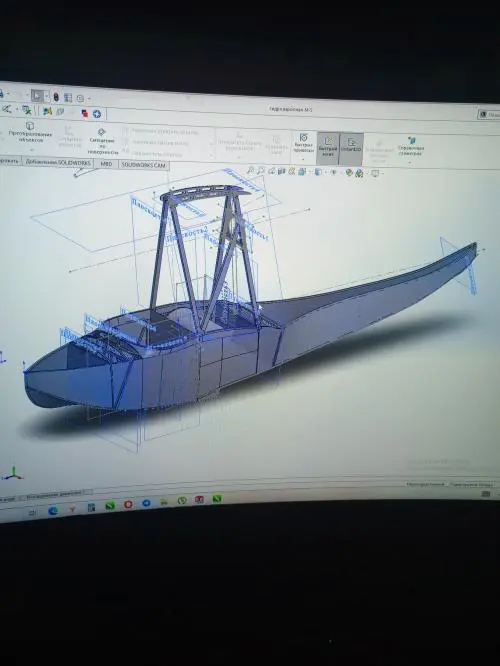
Task: Open the Zoom to Fit magnifier
Action: (251, 171)
